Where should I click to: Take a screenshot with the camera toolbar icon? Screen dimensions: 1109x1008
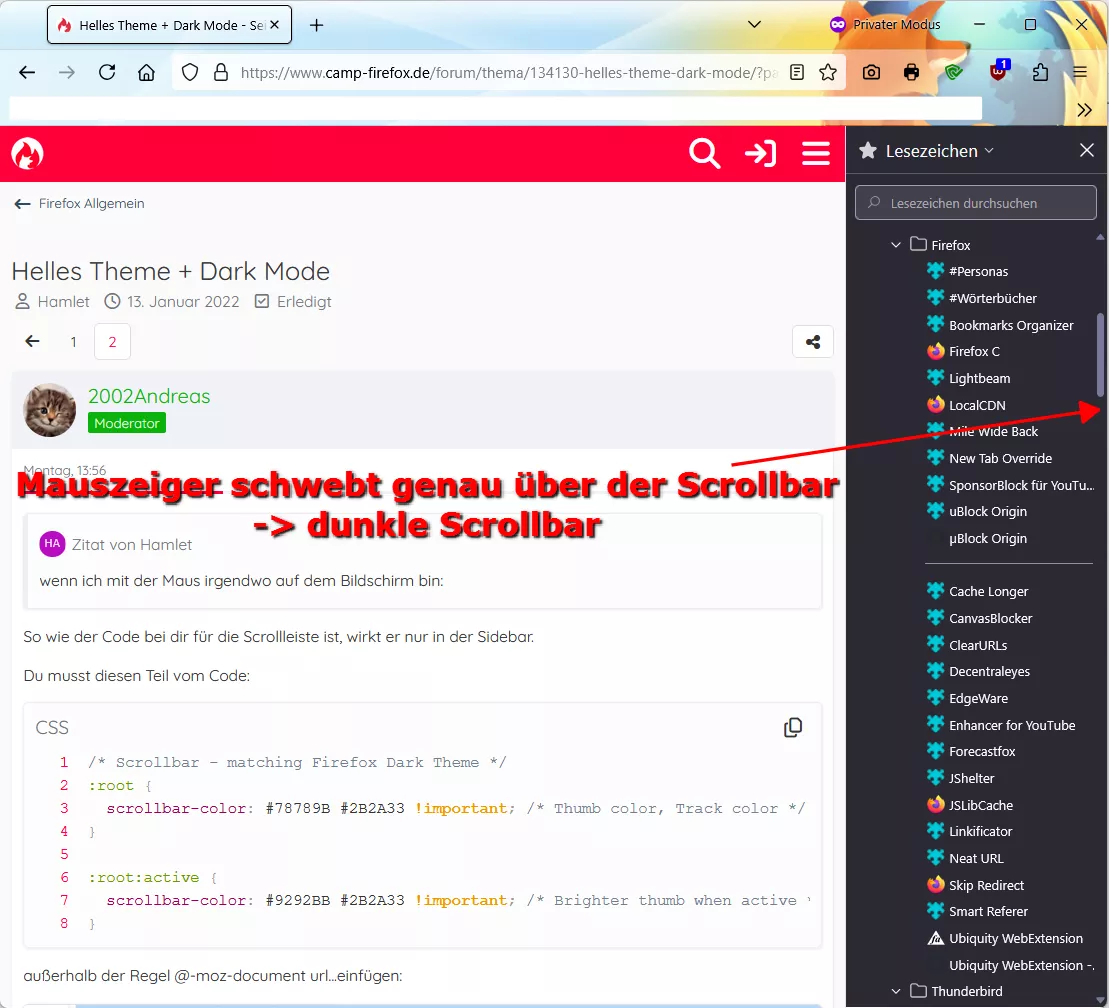(871, 72)
